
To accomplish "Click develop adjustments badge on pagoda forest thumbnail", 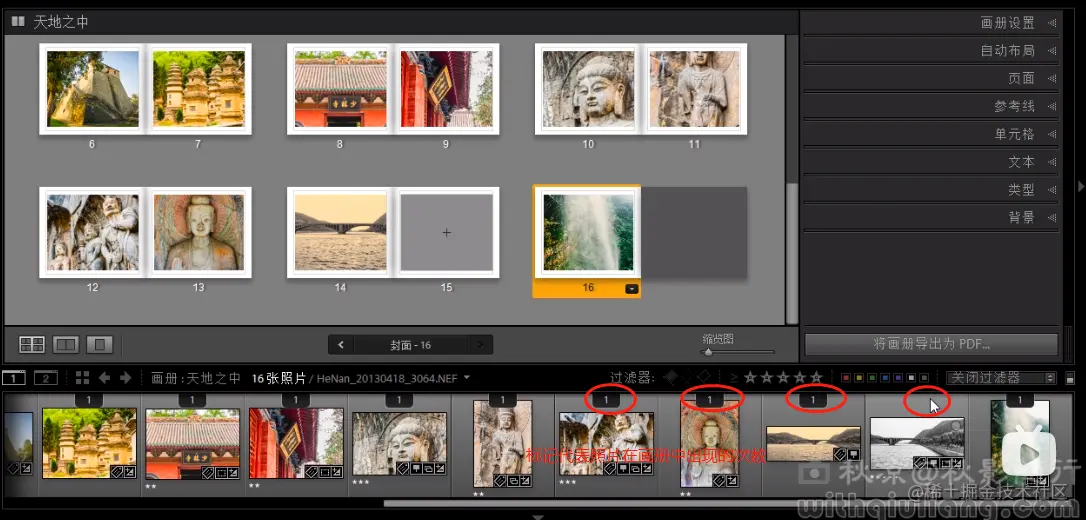I will point(129,470).
